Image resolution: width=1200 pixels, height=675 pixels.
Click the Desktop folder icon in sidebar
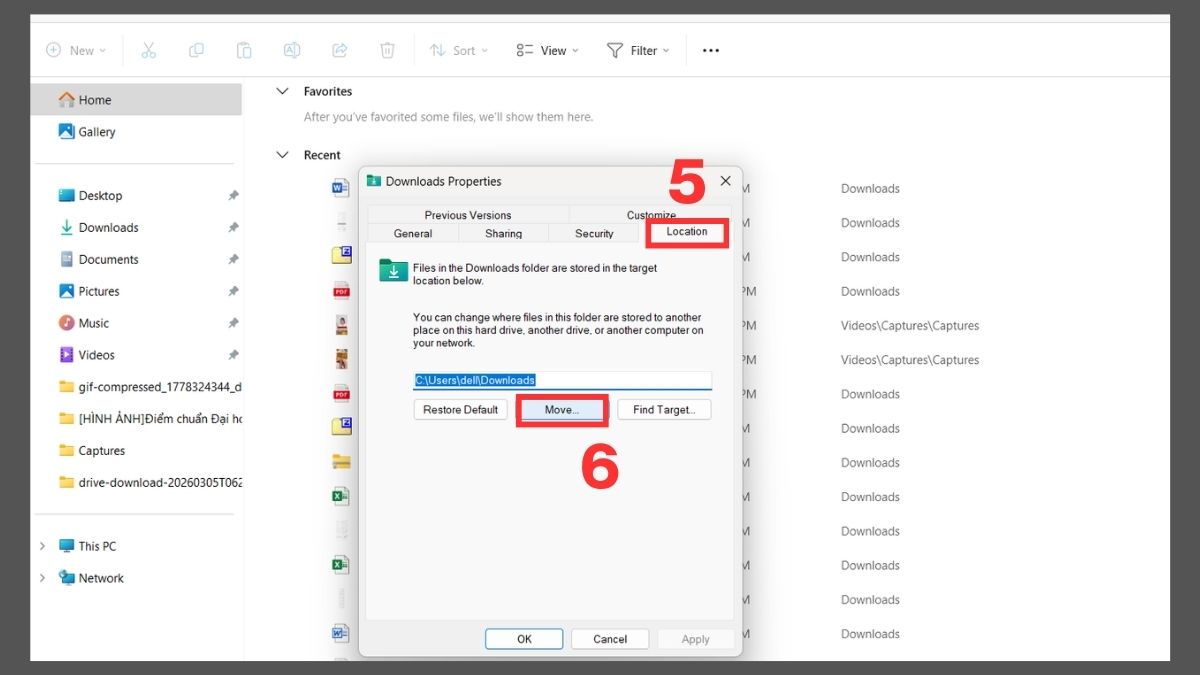(x=67, y=195)
